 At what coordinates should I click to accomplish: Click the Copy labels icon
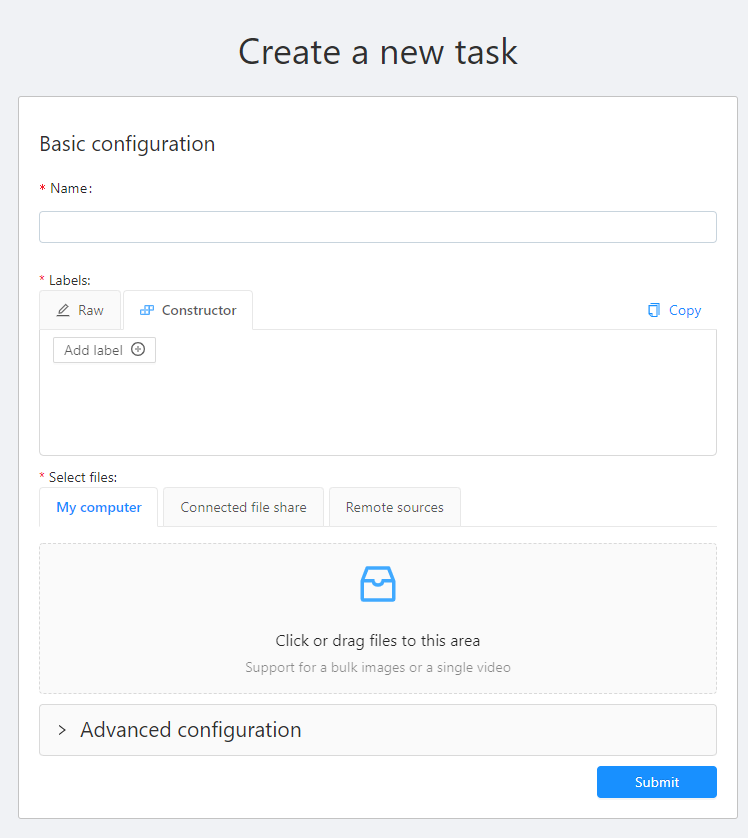653,310
